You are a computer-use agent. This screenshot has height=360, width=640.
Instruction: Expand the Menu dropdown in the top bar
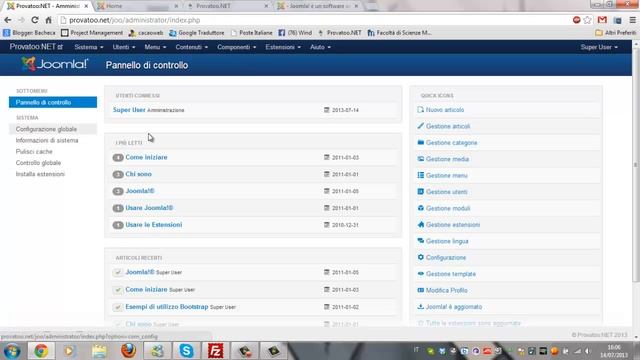click(x=155, y=47)
